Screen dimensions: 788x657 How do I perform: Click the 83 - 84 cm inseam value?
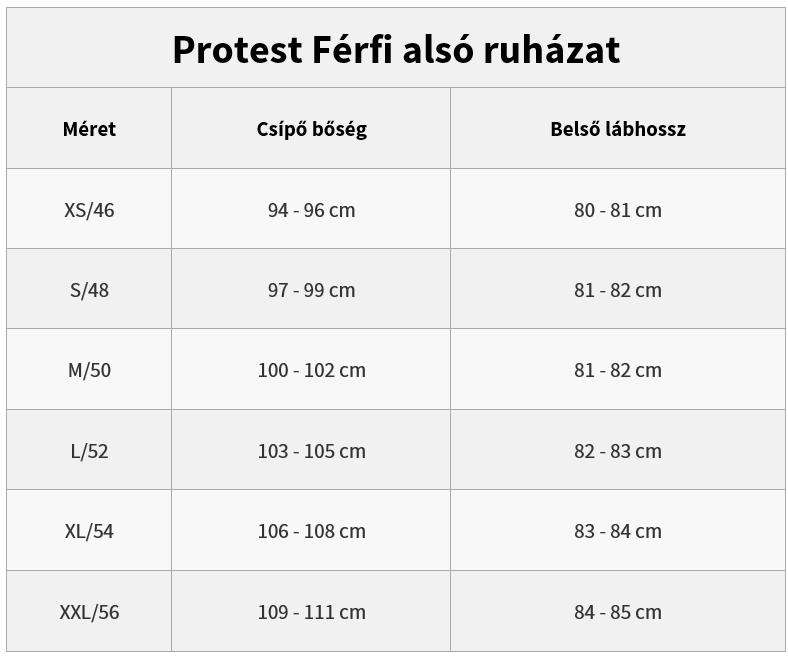(617, 531)
